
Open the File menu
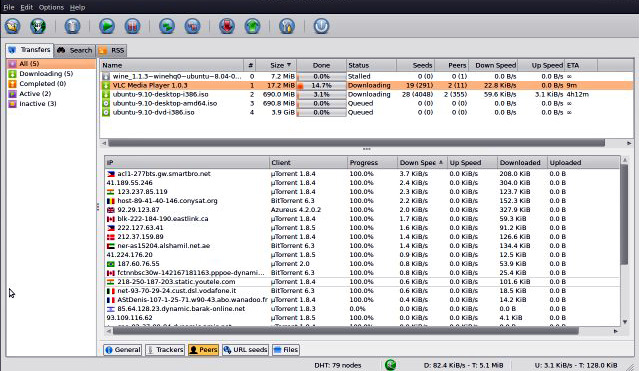click(x=9, y=7)
